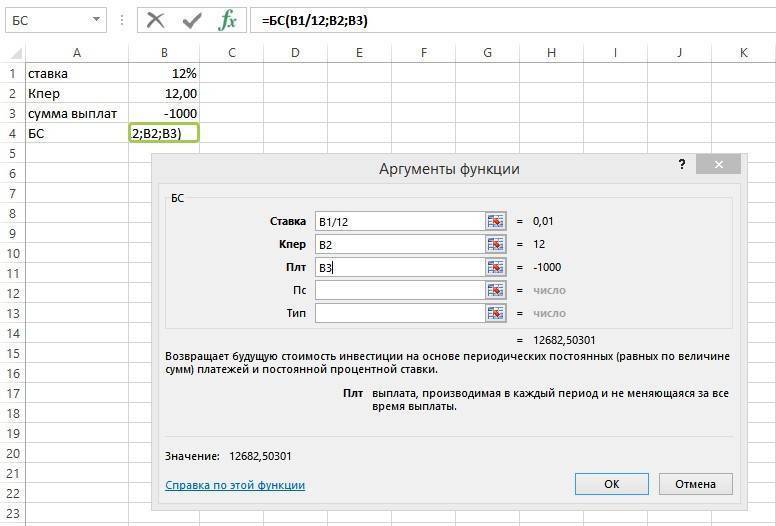
Task: Close the Аргументы функции dialog
Action: pos(718,165)
